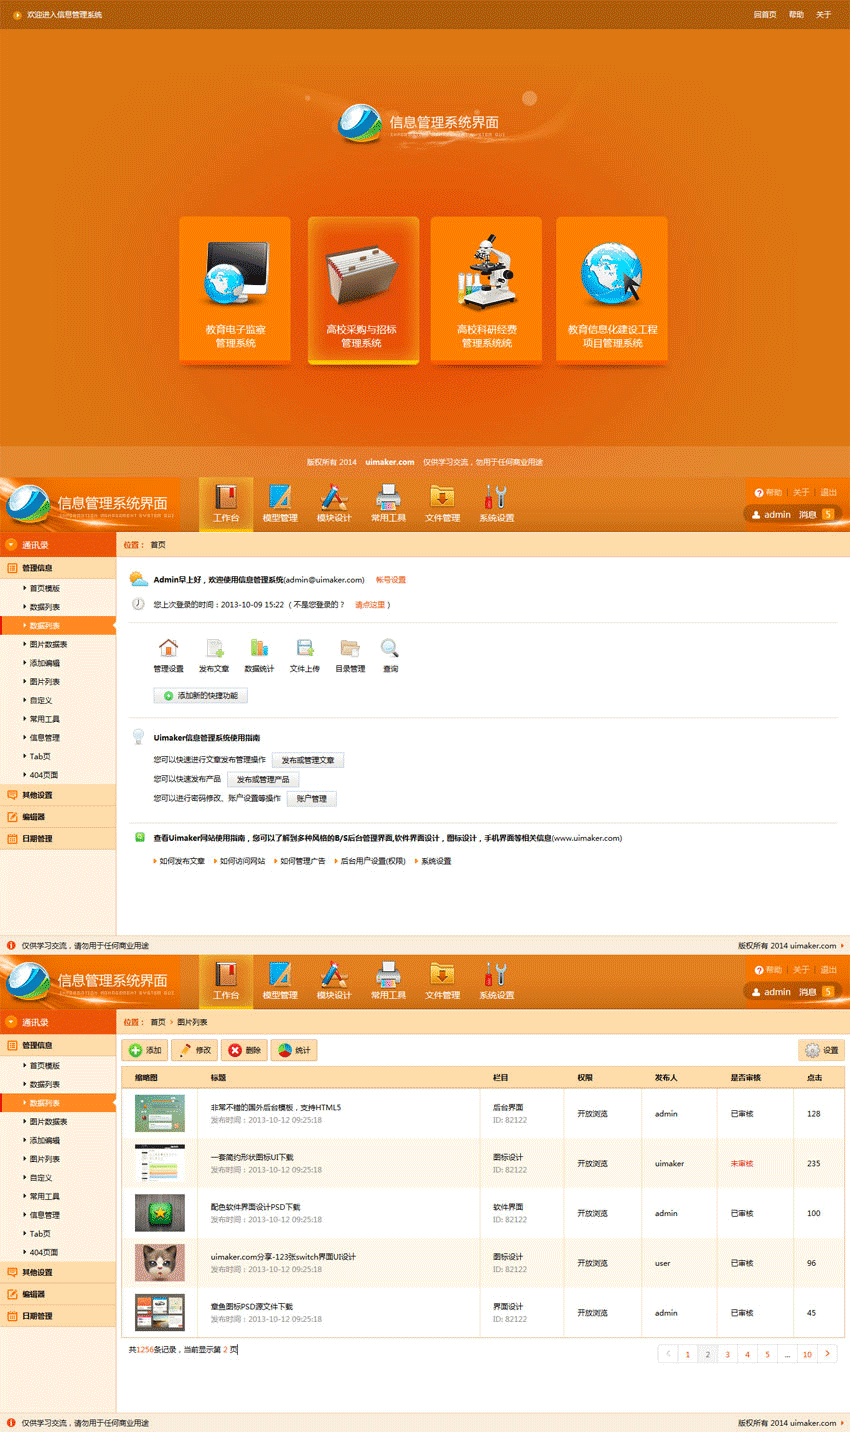Click the 发布或管理文章 button
This screenshot has width=850, height=1432.
point(308,761)
